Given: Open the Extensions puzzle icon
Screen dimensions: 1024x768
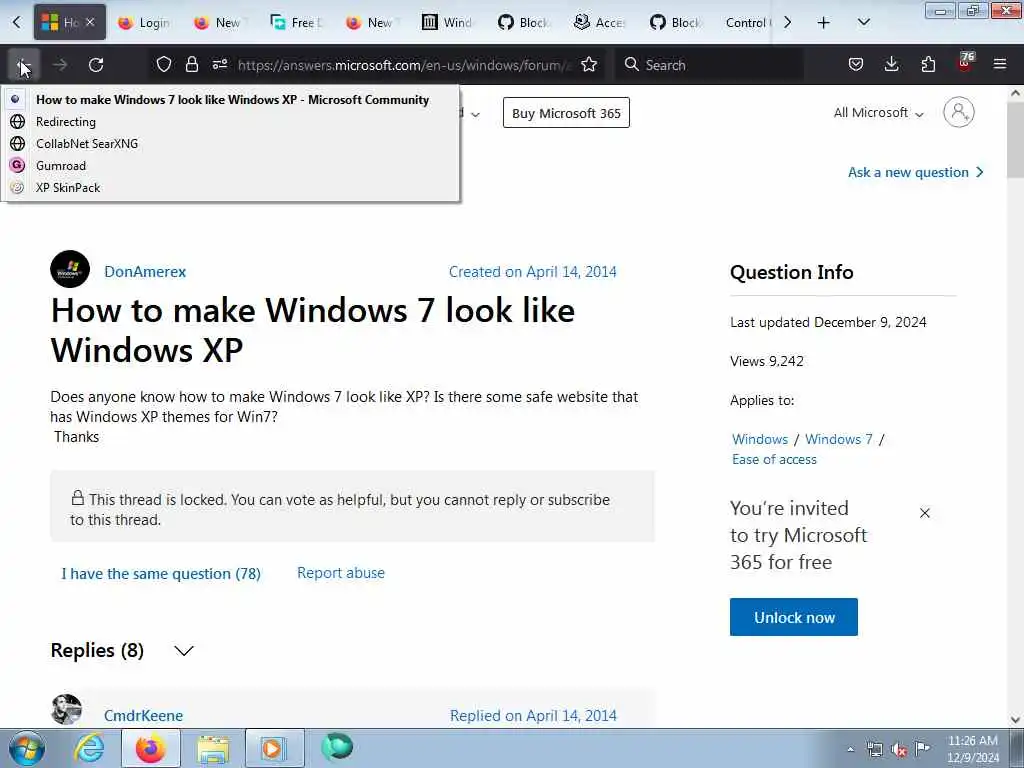Looking at the screenshot, I should [x=928, y=65].
